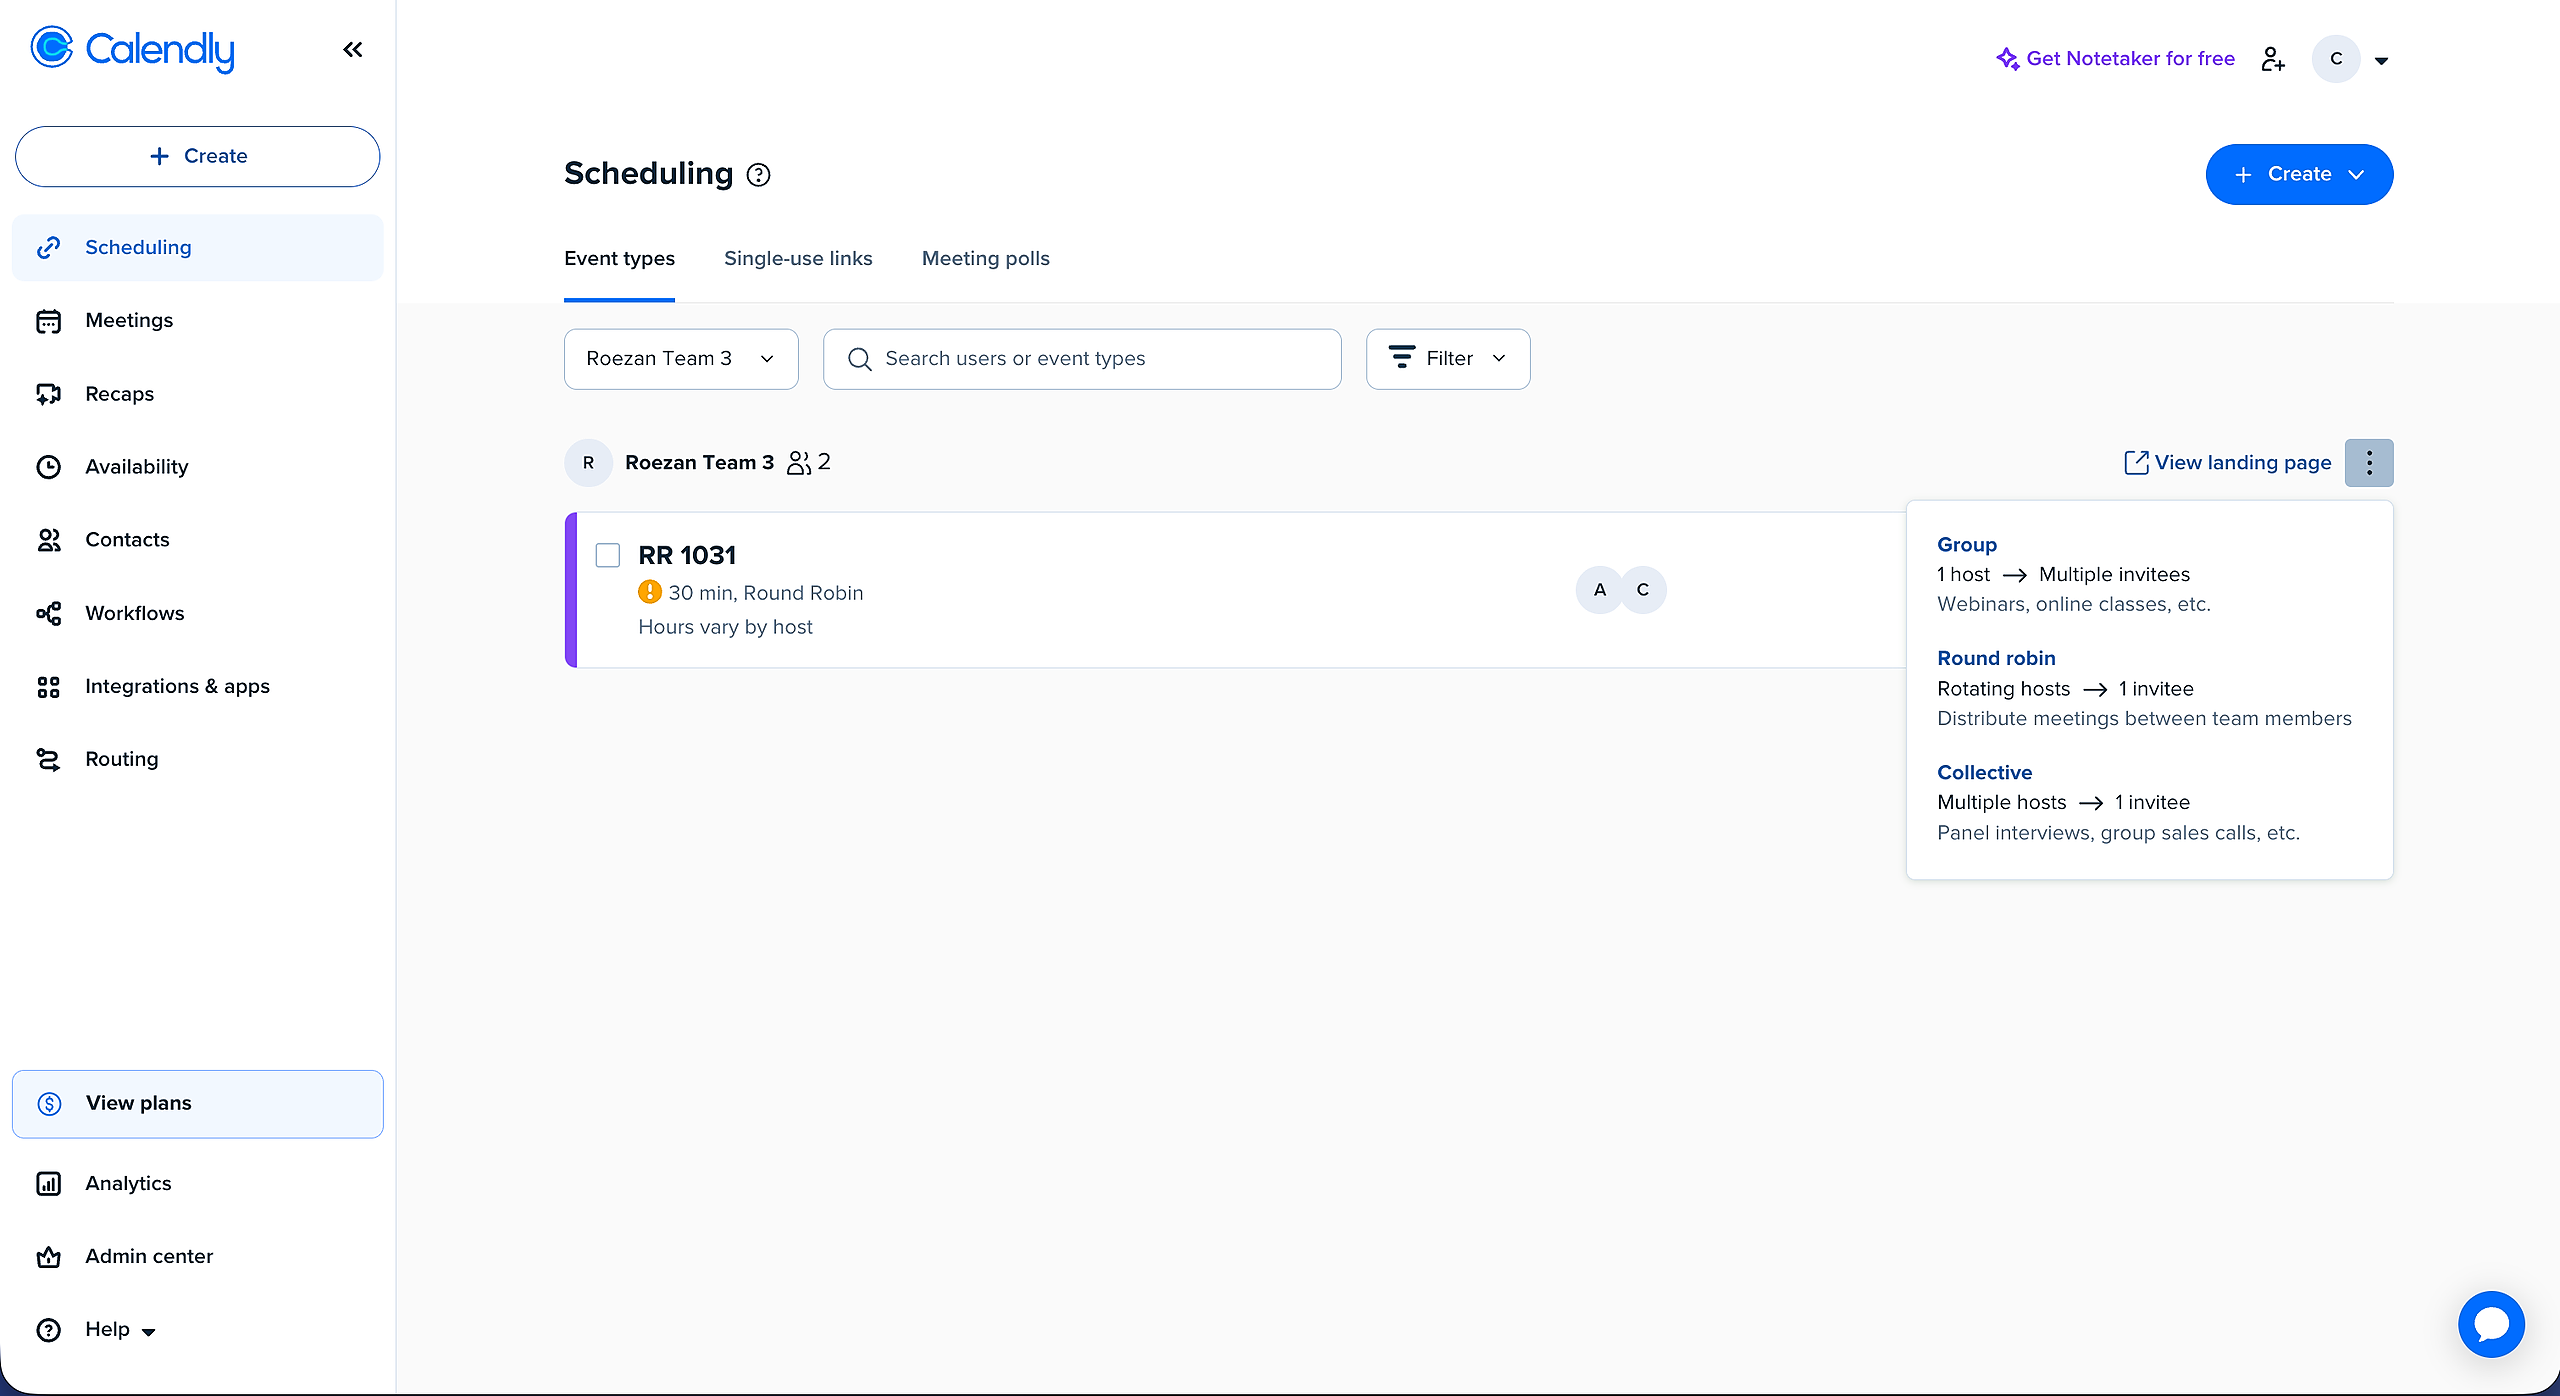Switch to Meeting polls tab

pyautogui.click(x=985, y=259)
